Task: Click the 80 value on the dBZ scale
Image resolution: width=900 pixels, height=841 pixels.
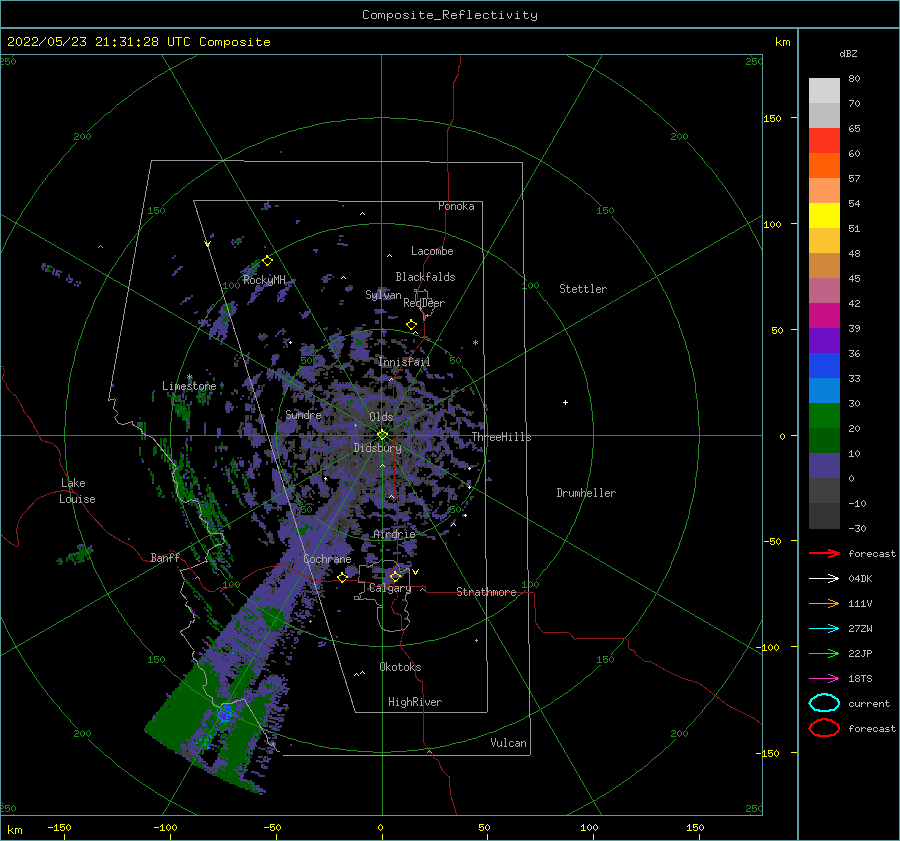Action: point(854,79)
